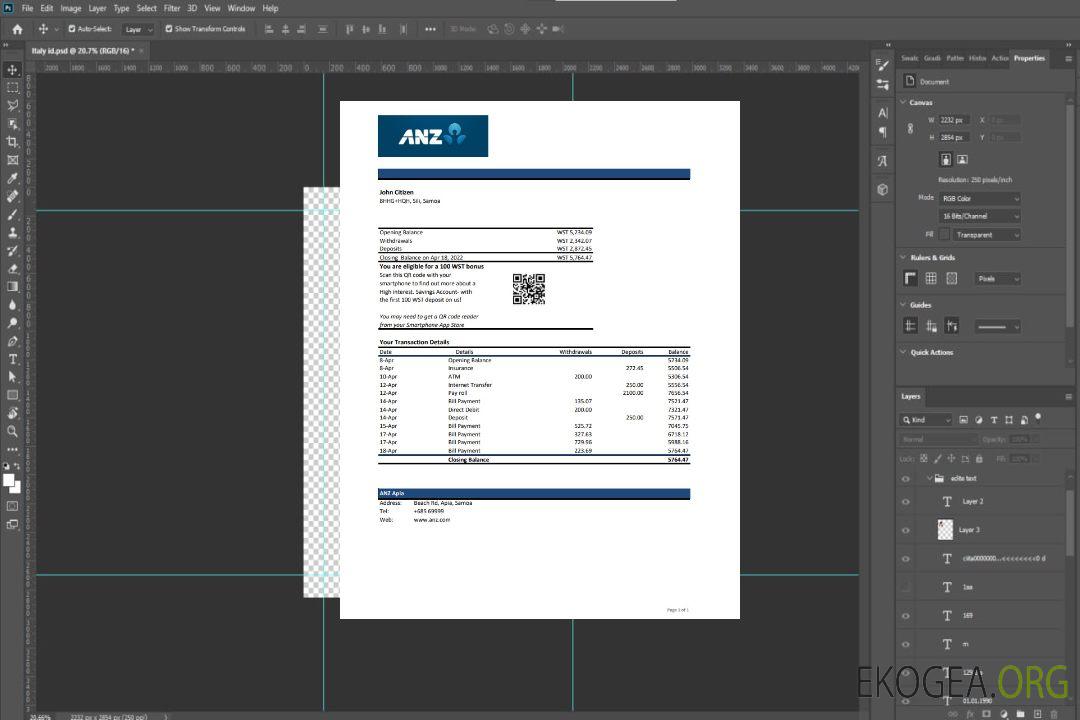Open the Window menu

pyautogui.click(x=241, y=8)
